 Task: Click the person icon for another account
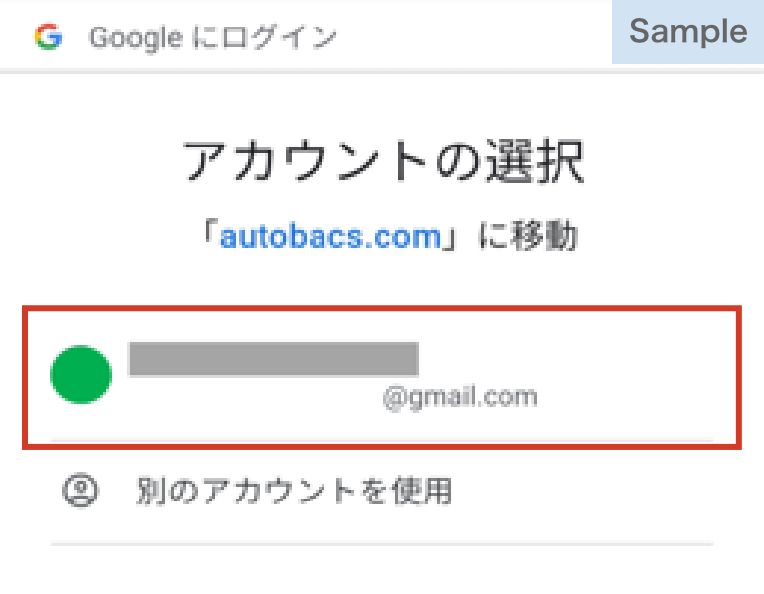click(80, 490)
